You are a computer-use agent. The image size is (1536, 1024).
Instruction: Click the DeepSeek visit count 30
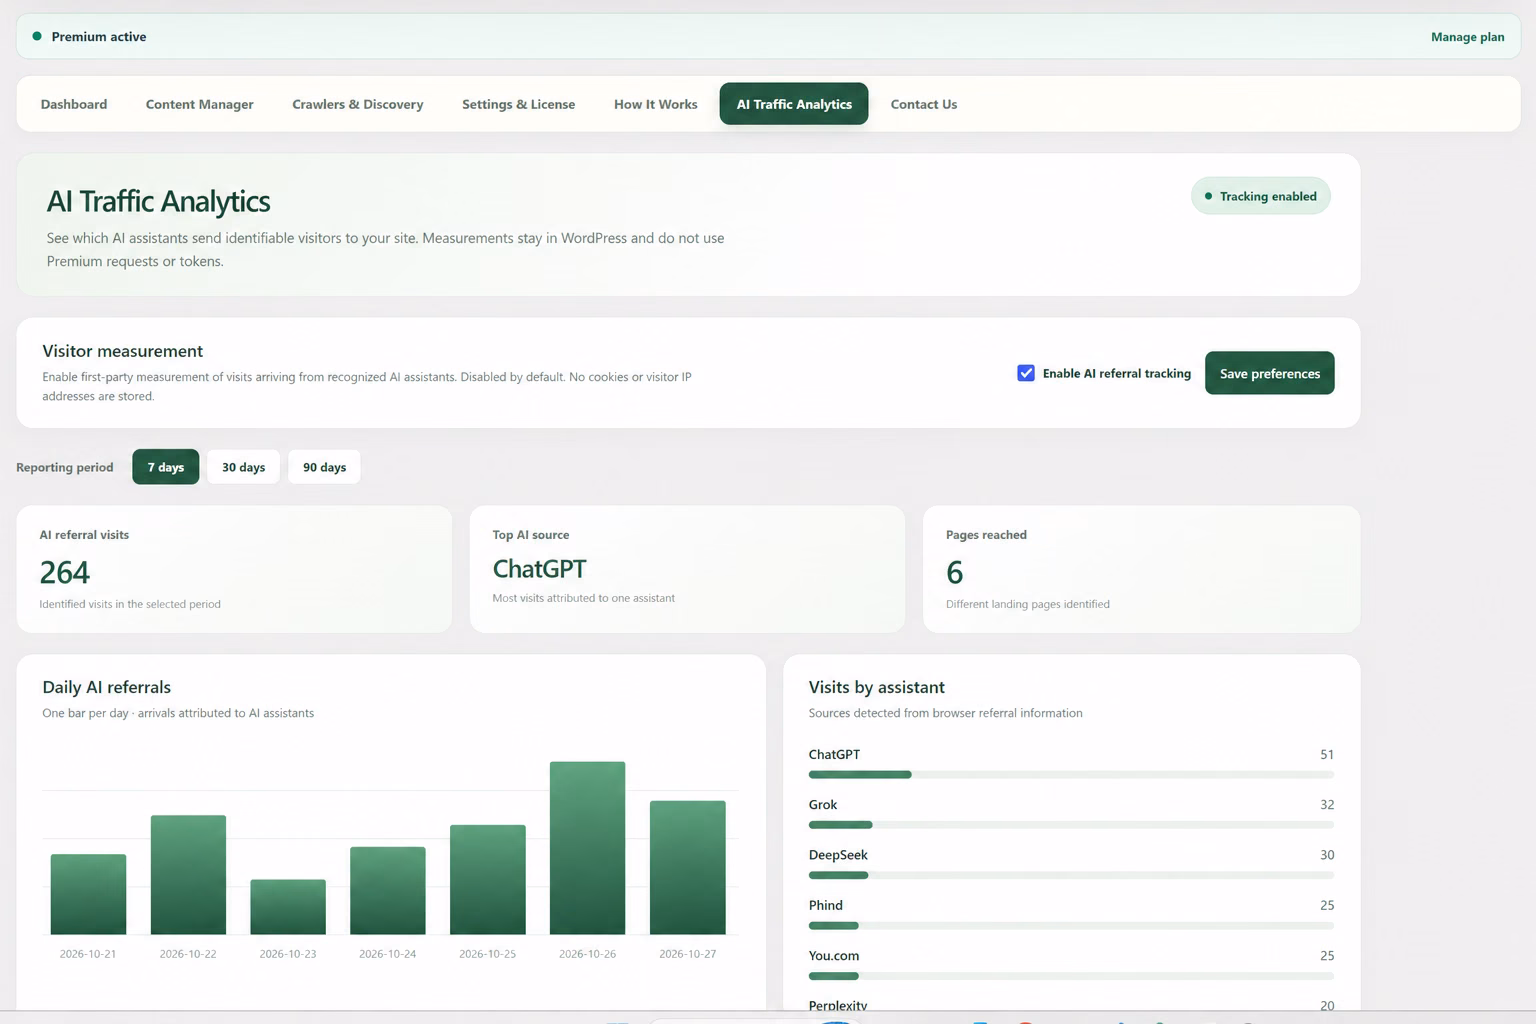[x=1327, y=855]
